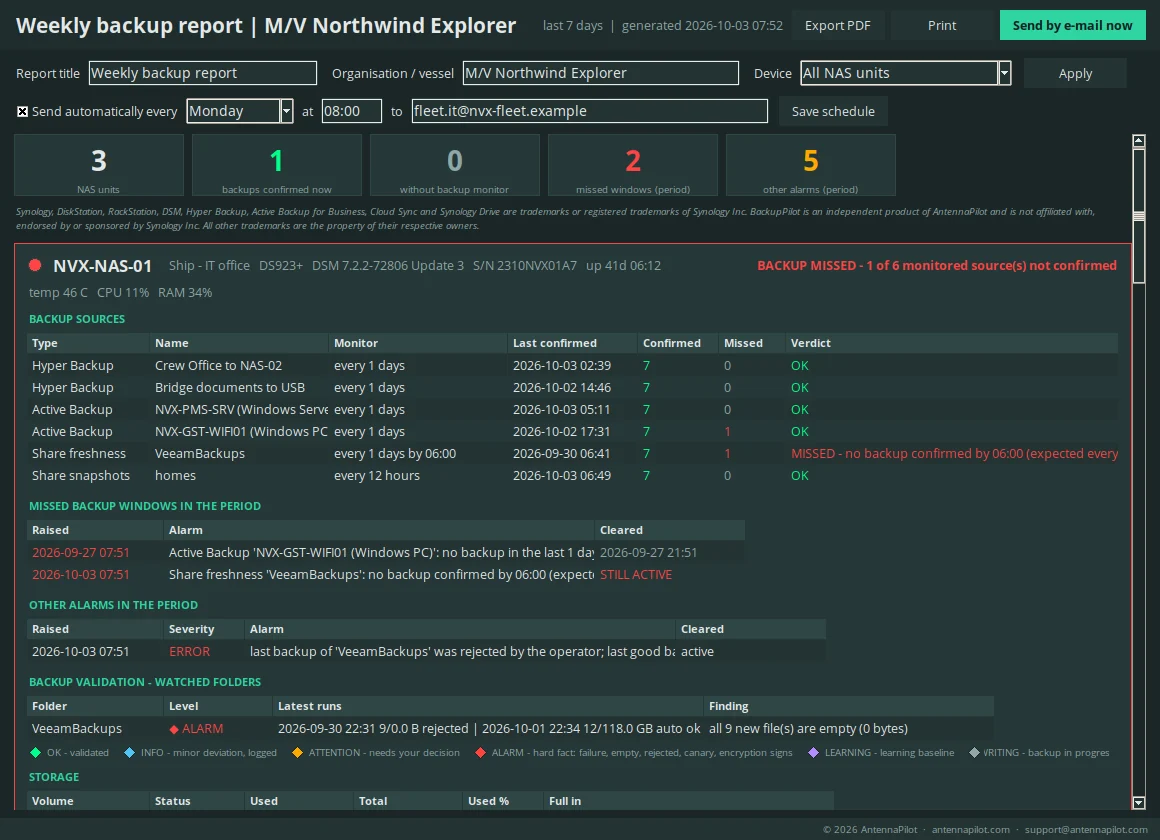1160x840 pixels.
Task: Click VeeamBackups in the Backup Sources table
Action: [200, 454]
